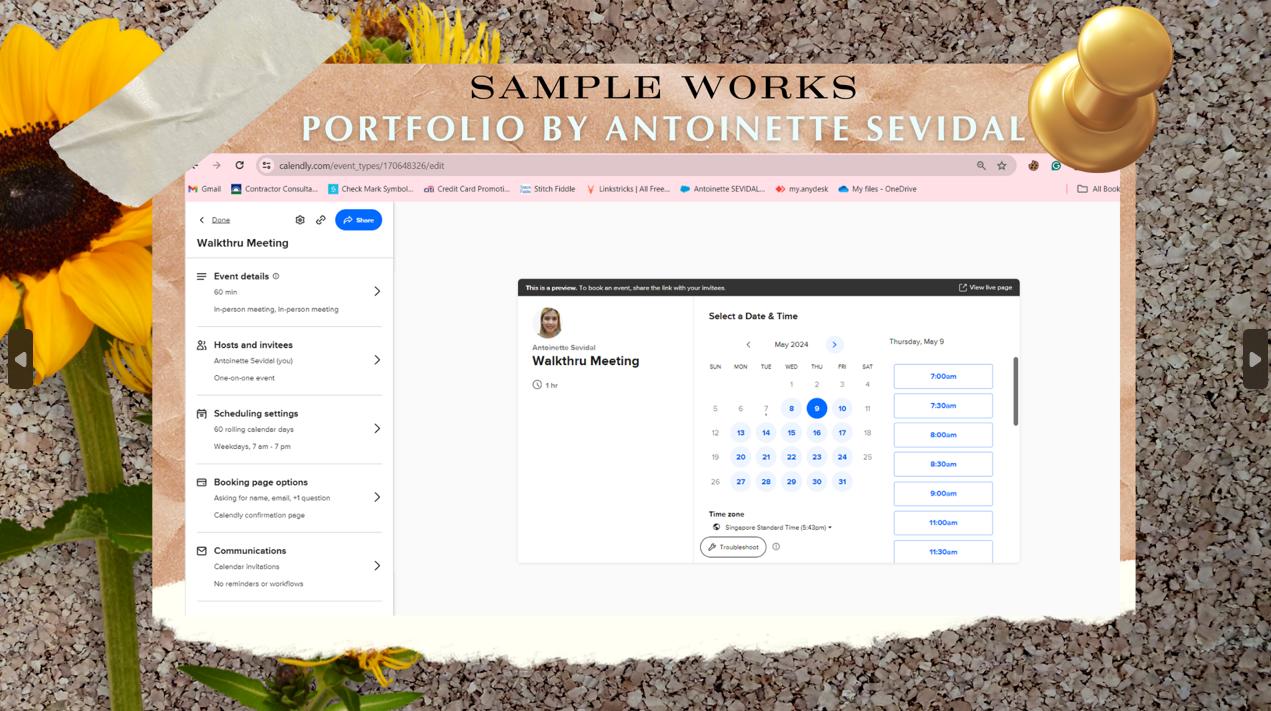Click the Scheduling settings calendar icon
Viewport: 1271px width, 711px height.
pyautogui.click(x=202, y=413)
